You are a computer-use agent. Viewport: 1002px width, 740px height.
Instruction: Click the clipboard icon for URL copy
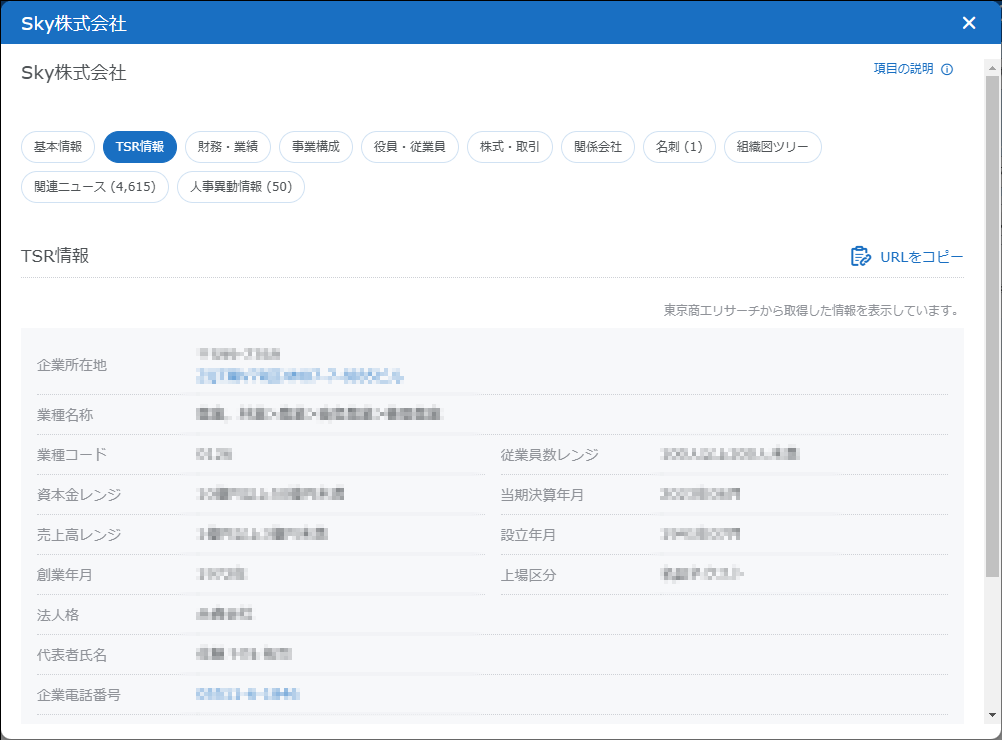tap(860, 257)
